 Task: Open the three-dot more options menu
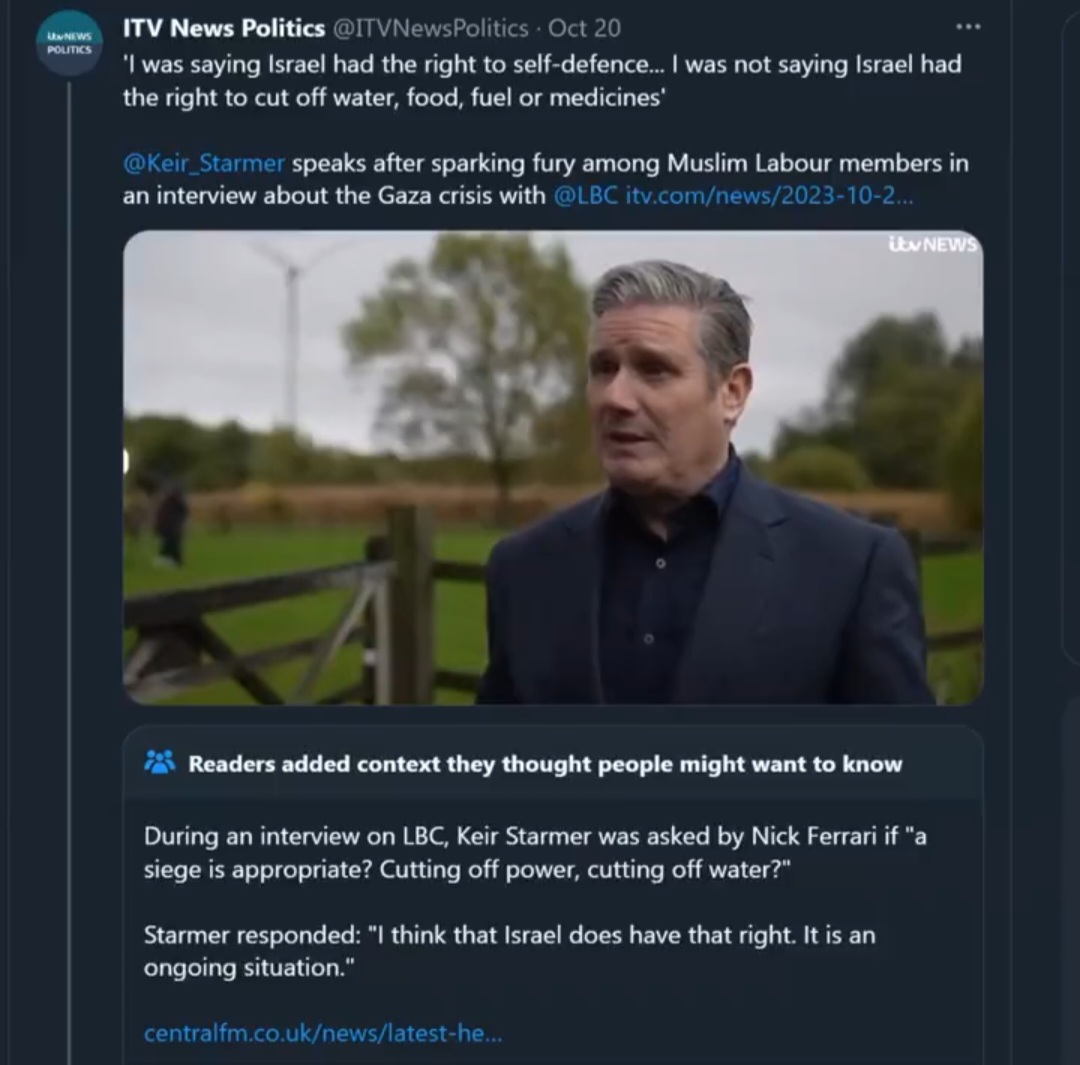click(x=968, y=27)
